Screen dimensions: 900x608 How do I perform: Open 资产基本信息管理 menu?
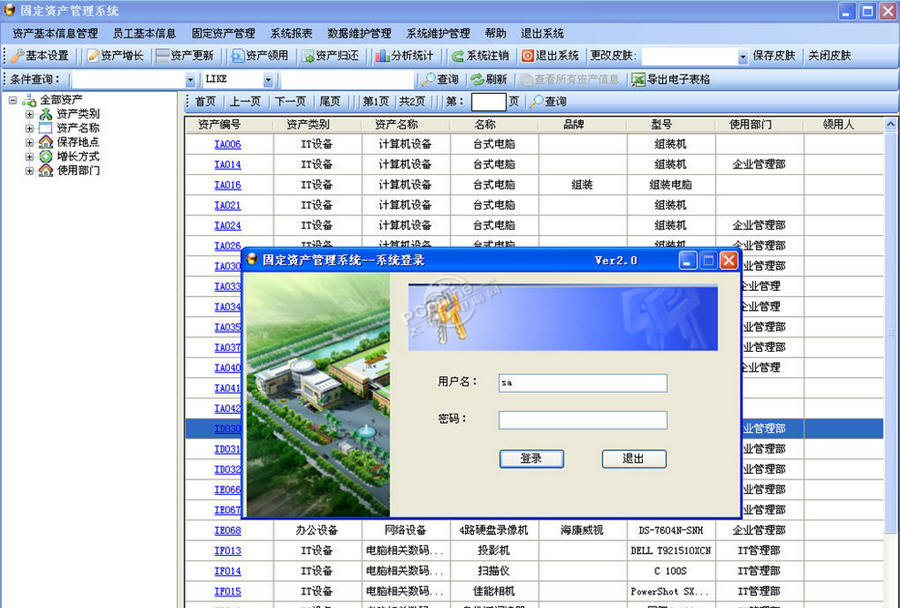pos(55,33)
